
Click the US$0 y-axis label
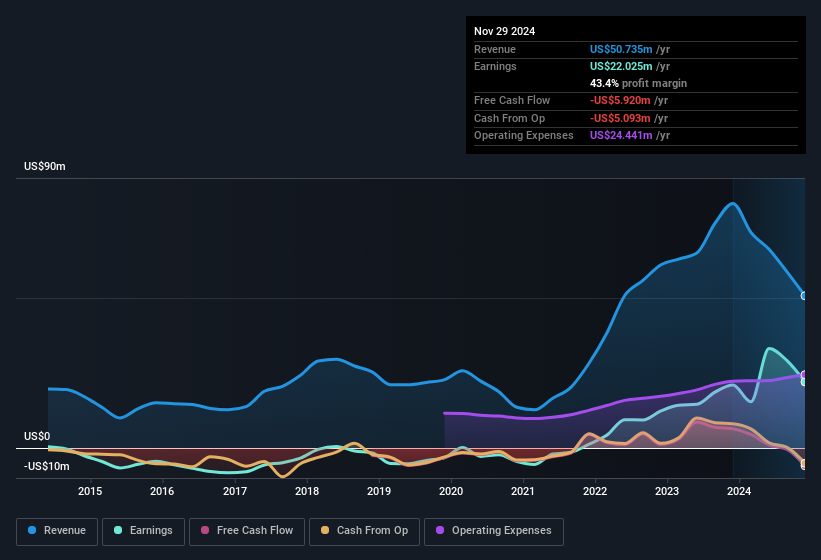[x=37, y=436]
